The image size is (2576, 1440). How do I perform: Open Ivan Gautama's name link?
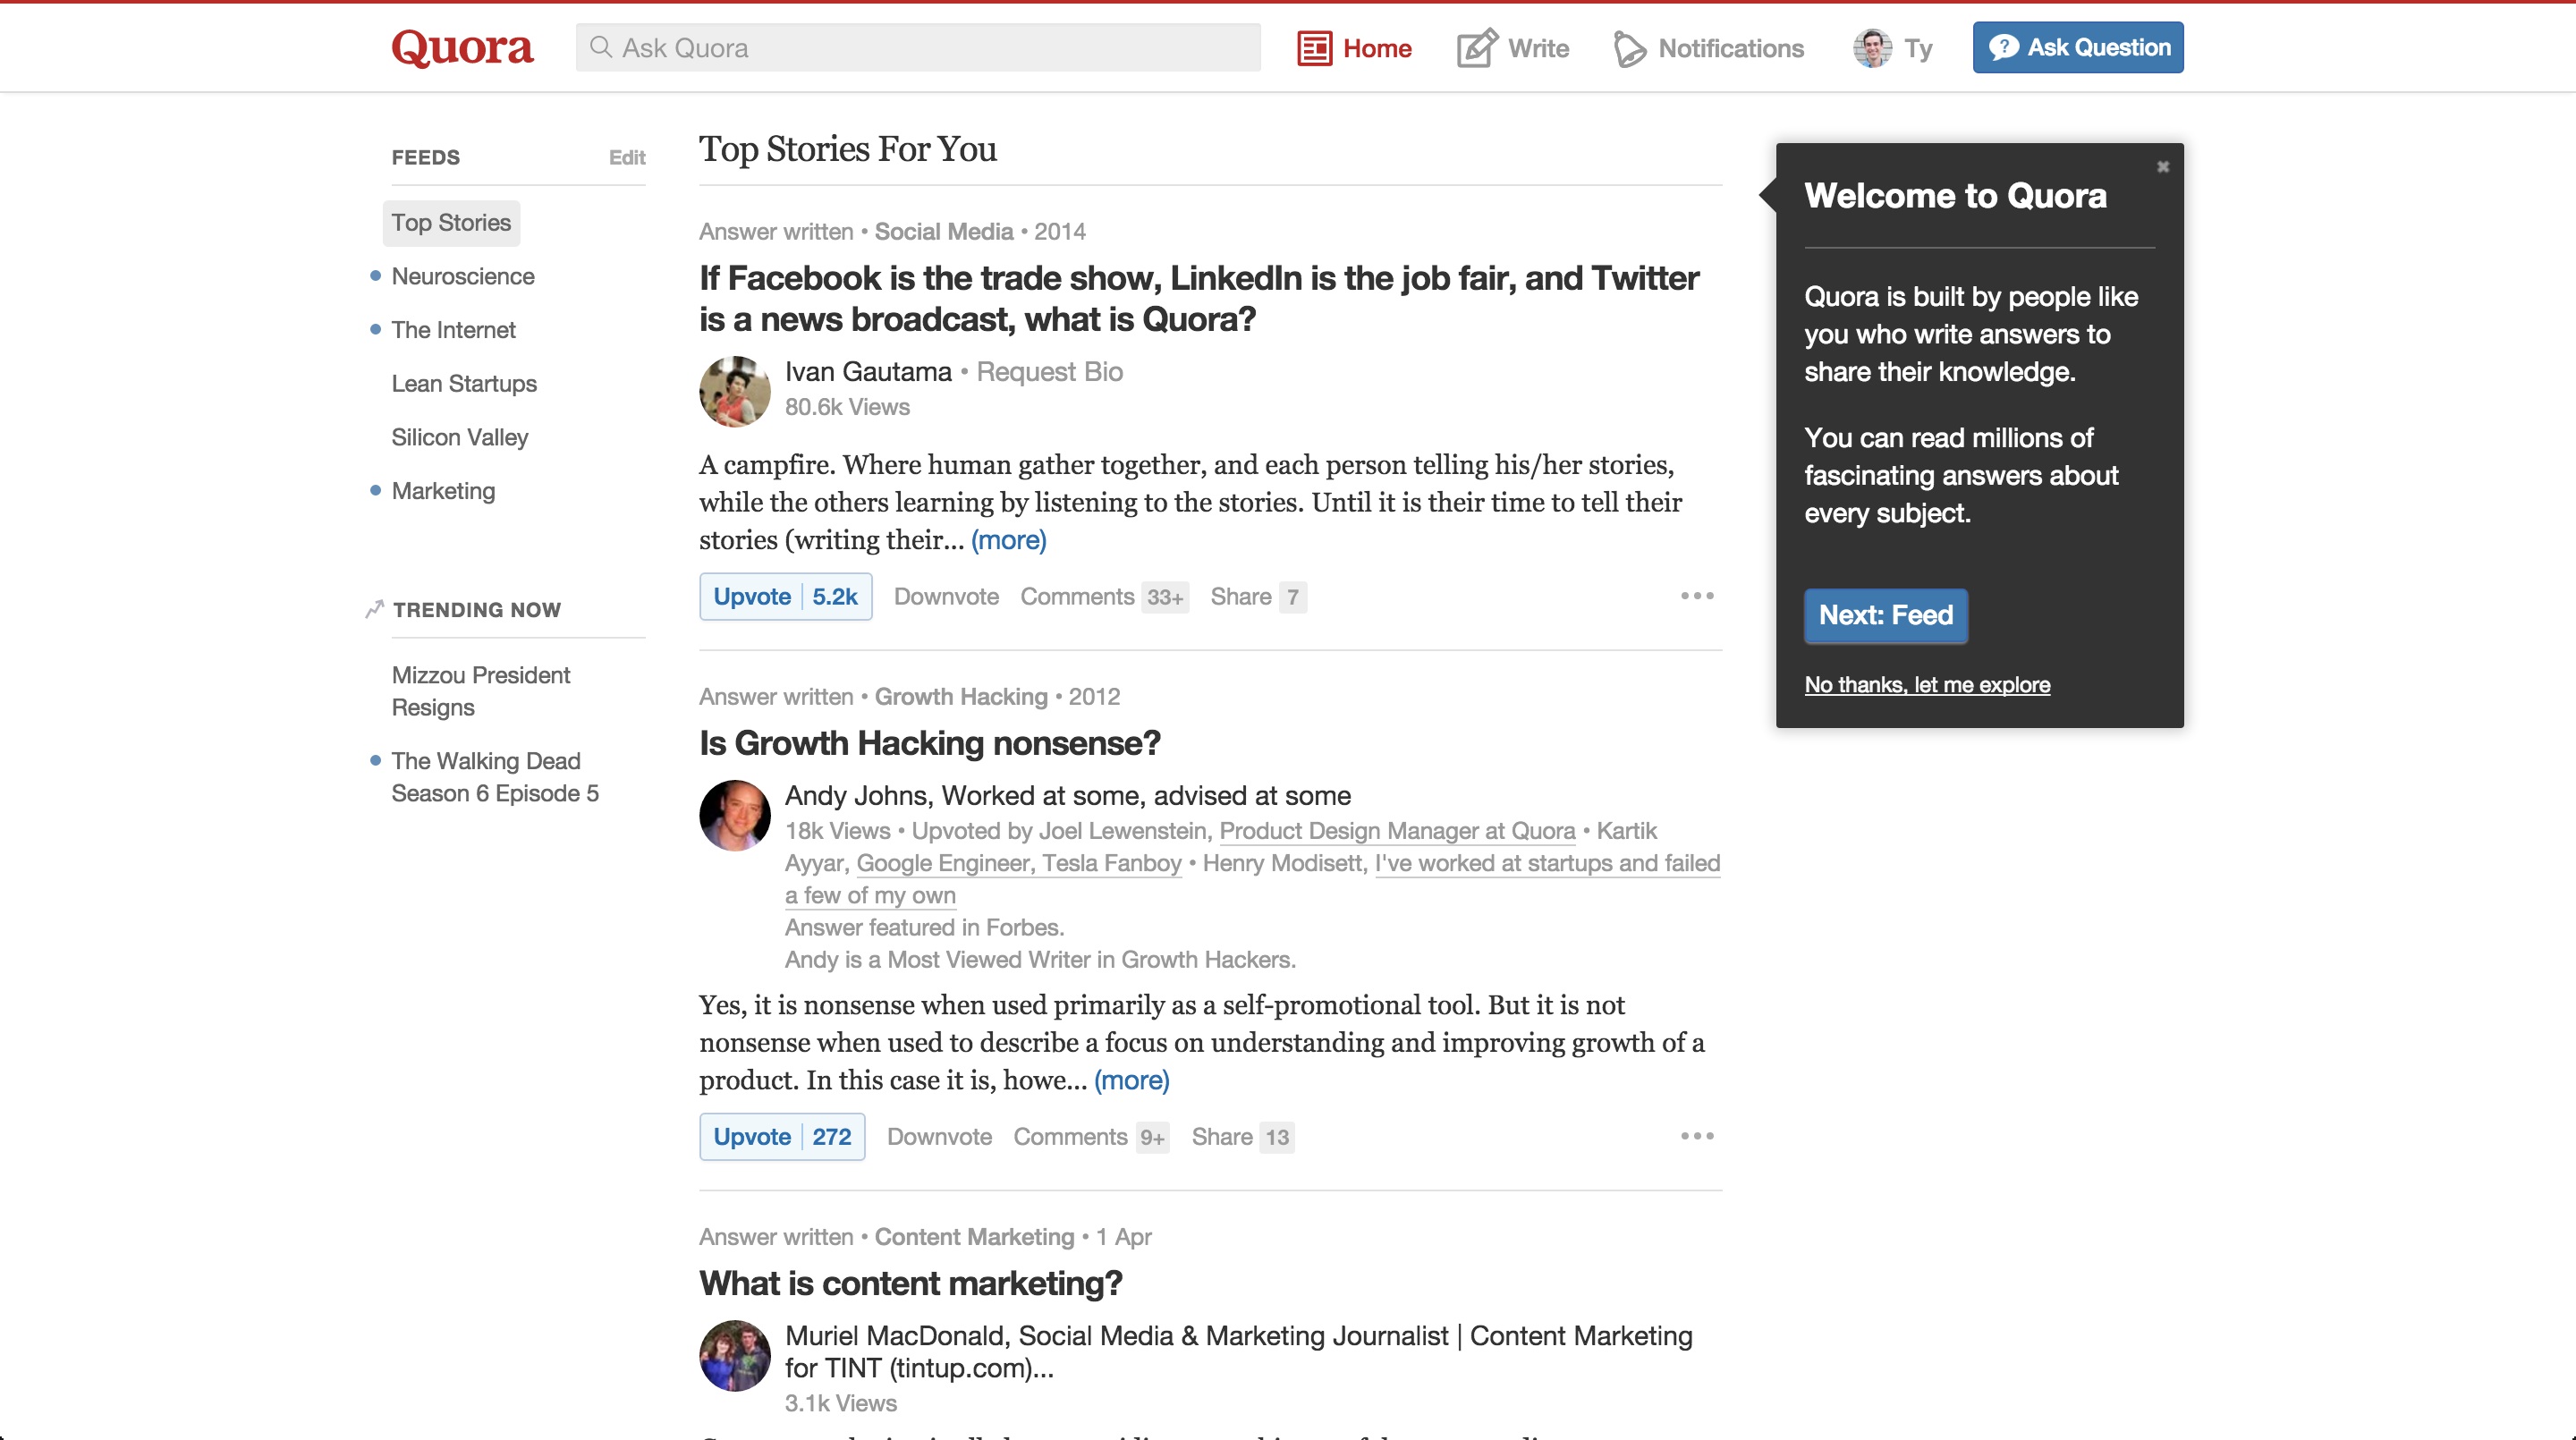click(868, 372)
